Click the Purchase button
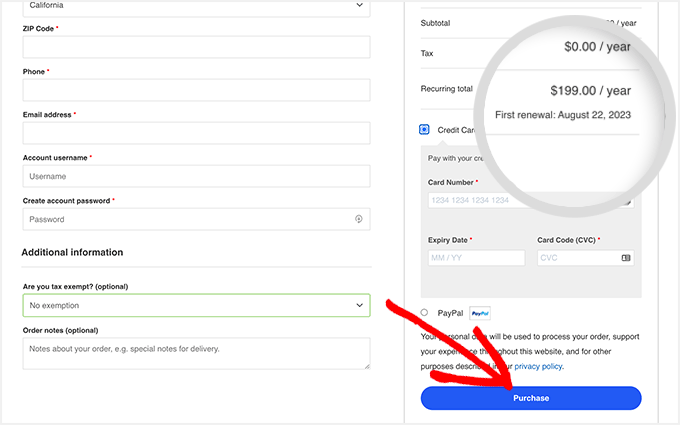 click(x=531, y=398)
